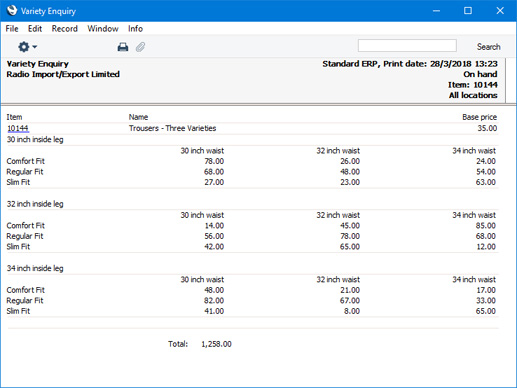
Task: Open the Record menu
Action: (x=65, y=29)
